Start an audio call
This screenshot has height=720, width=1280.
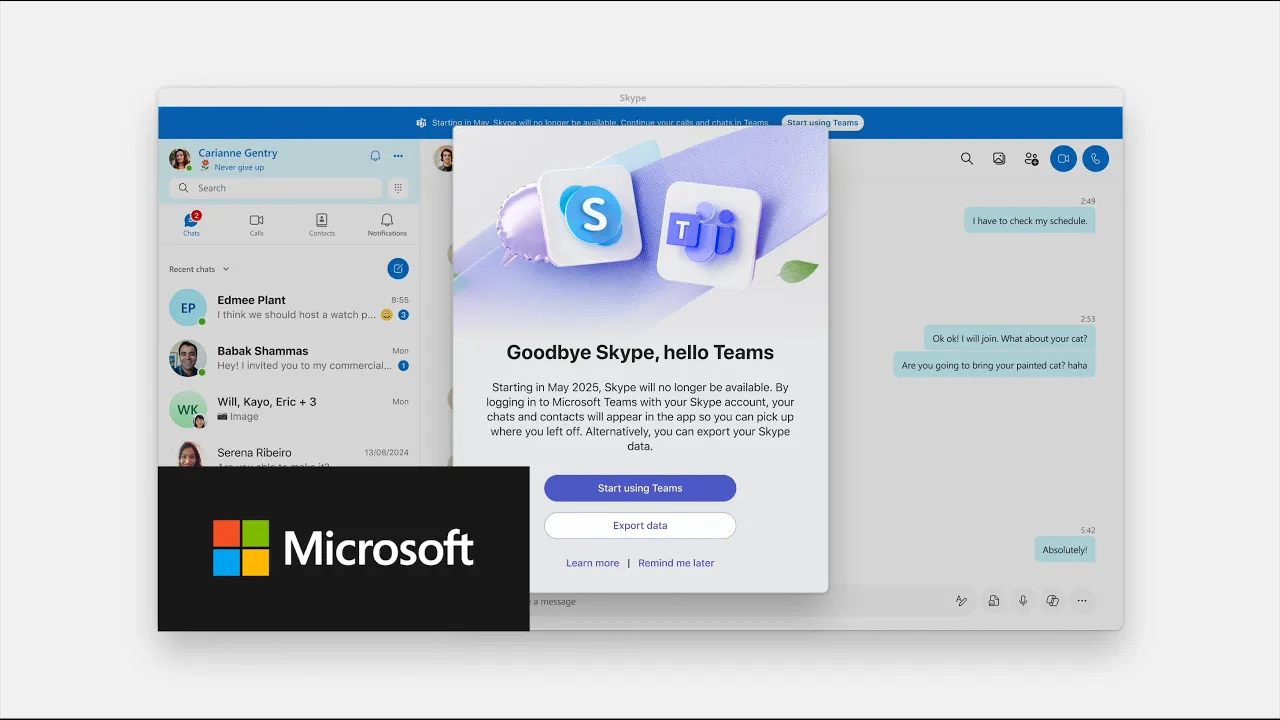pos(1096,158)
